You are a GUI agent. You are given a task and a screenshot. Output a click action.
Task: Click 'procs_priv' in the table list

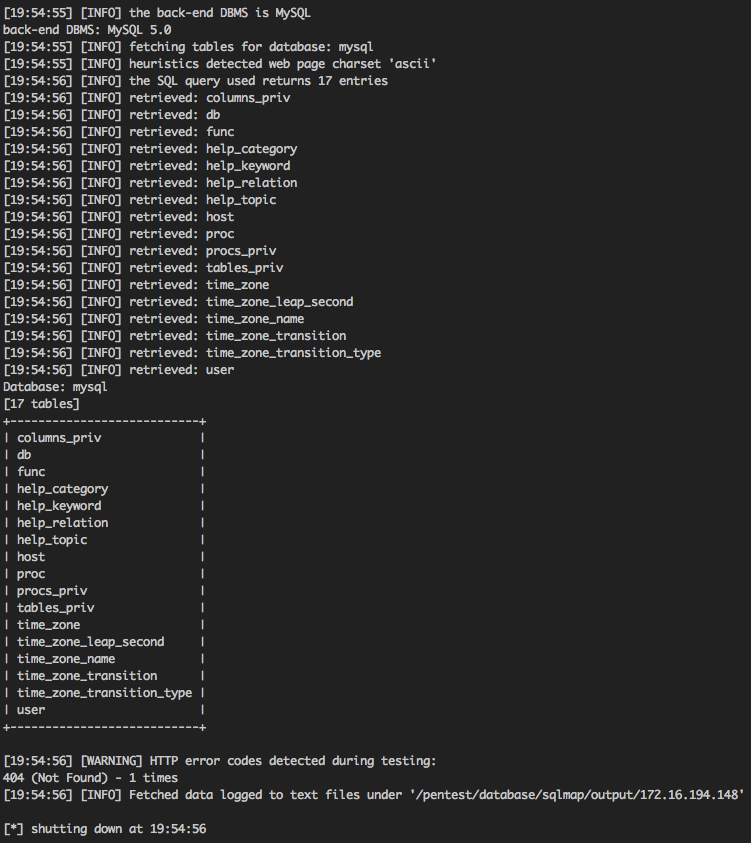click(52, 591)
